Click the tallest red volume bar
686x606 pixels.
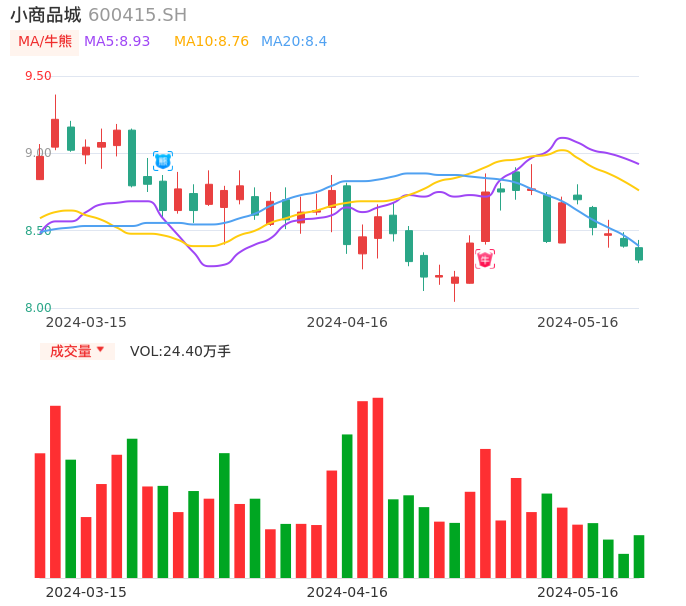click(x=378, y=488)
